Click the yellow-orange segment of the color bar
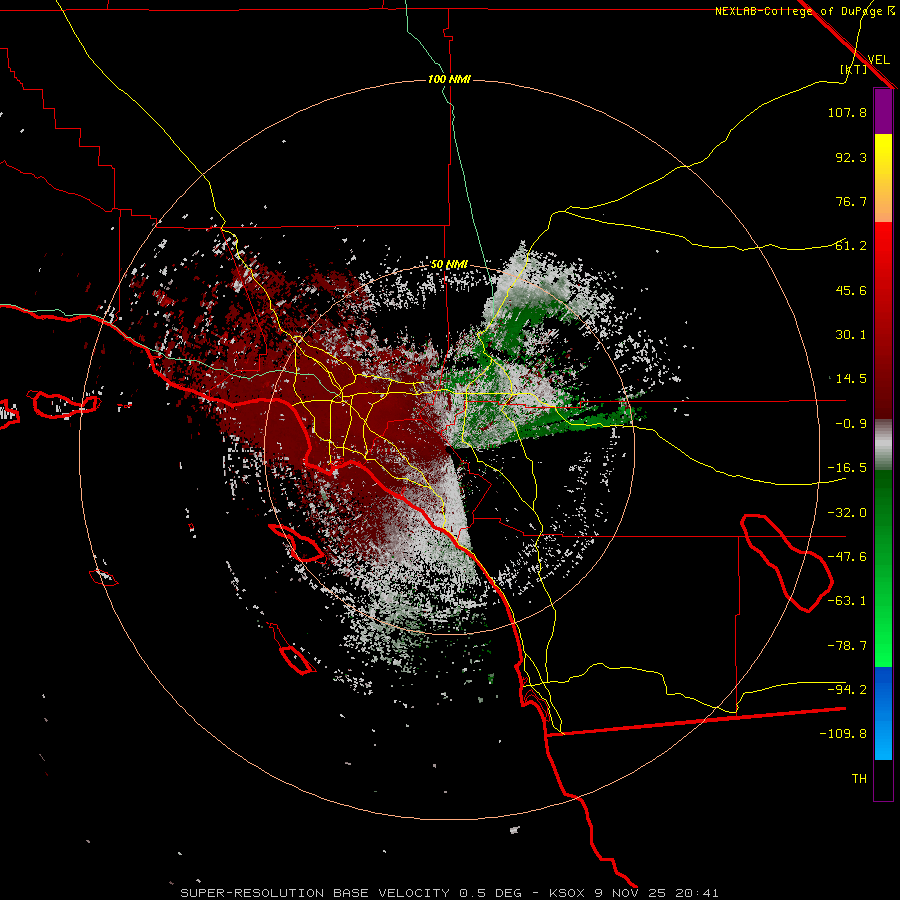This screenshot has height=900, width=900. tap(883, 178)
